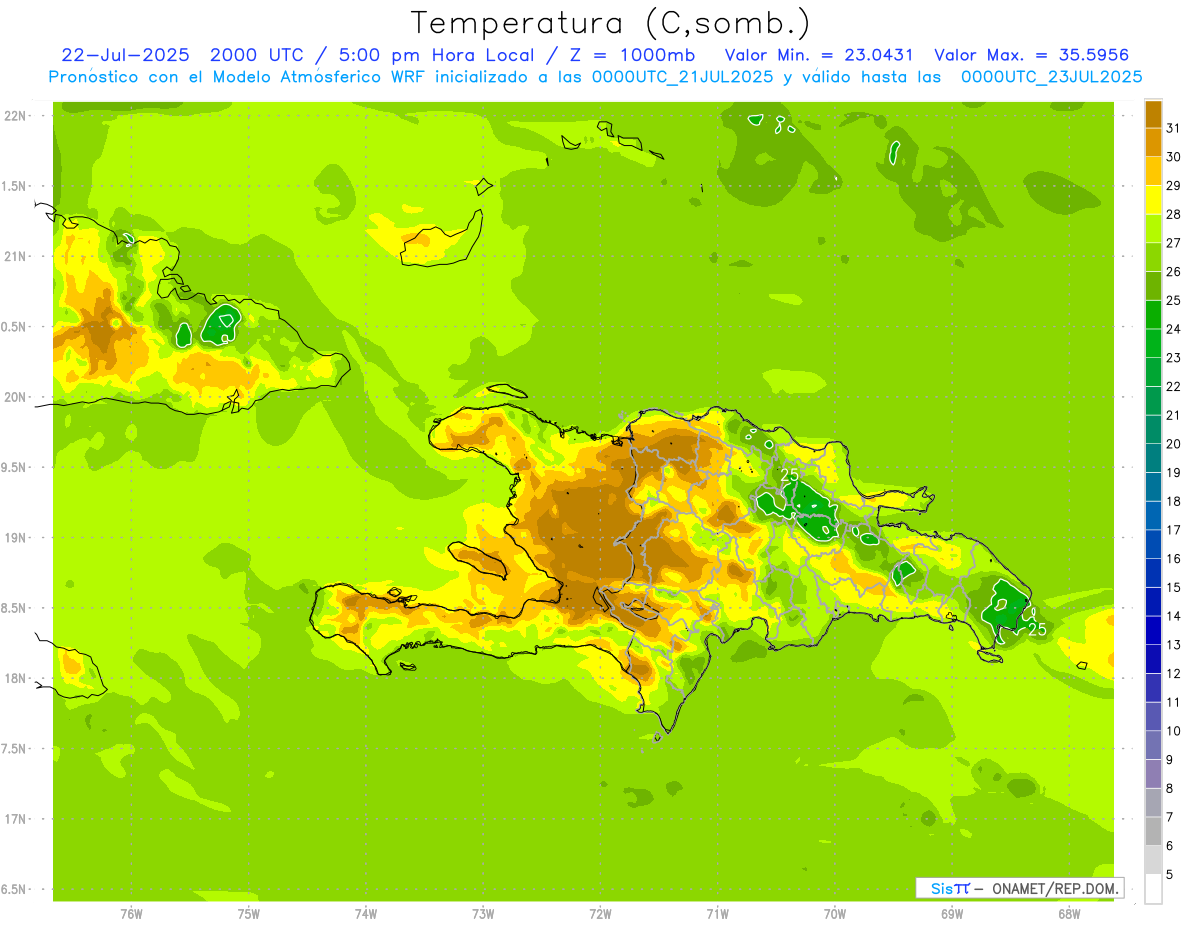Click the '0000UTC_21JUL2025' initialization timestamp
1200x927 pixels.
(x=683, y=77)
